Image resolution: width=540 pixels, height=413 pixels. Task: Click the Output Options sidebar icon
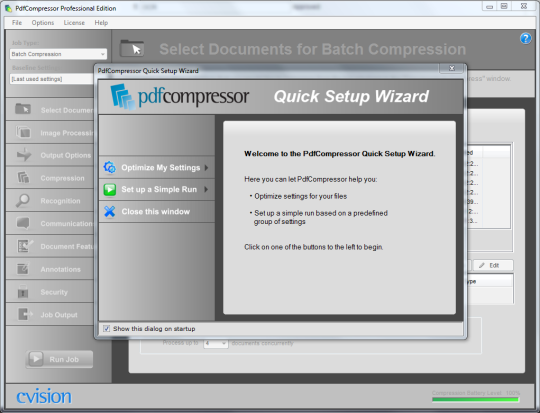(23, 155)
